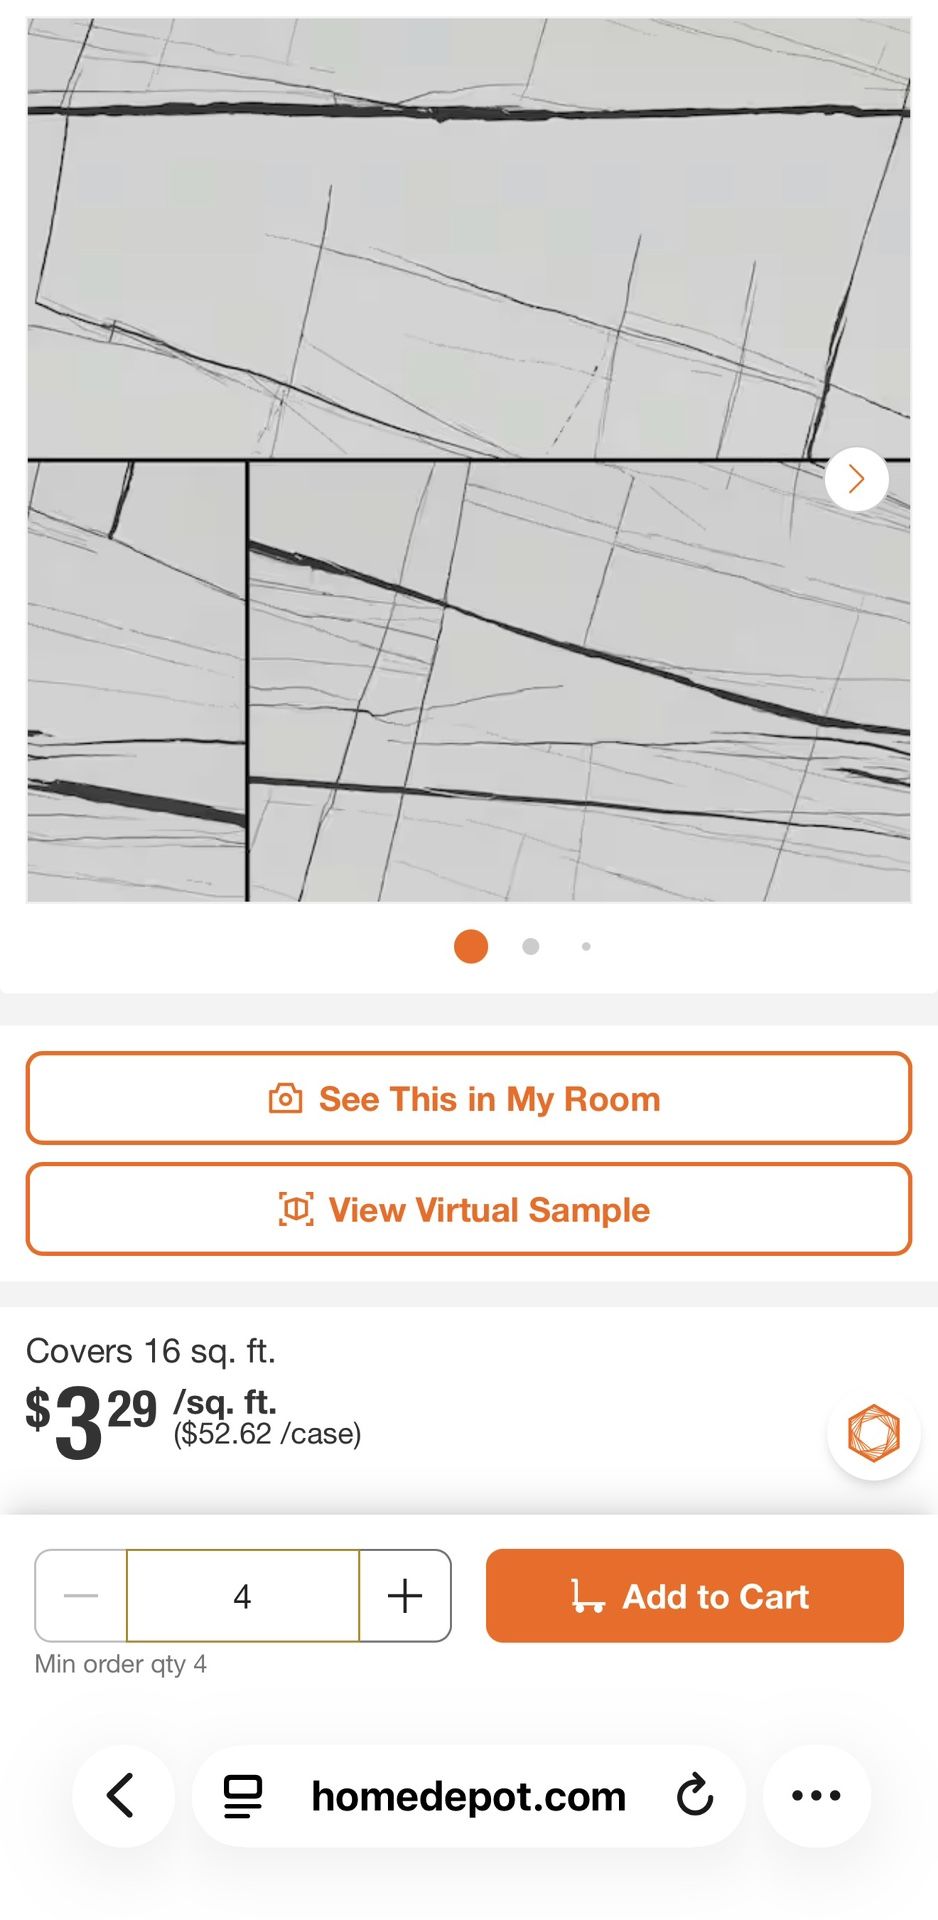Tap the homedepot.com address bar
938x1920 pixels.
(468, 1796)
